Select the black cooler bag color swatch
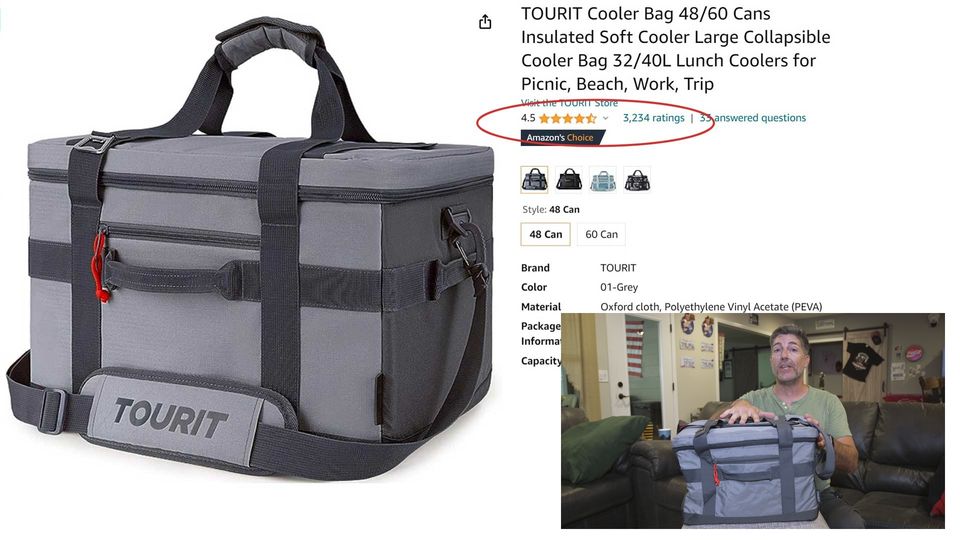 click(x=569, y=179)
